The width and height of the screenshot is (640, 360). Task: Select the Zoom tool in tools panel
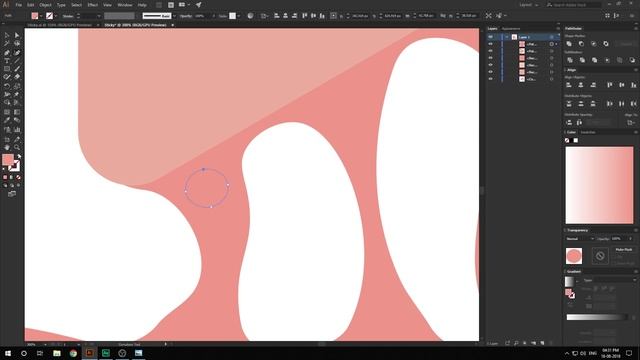pyautogui.click(x=17, y=147)
